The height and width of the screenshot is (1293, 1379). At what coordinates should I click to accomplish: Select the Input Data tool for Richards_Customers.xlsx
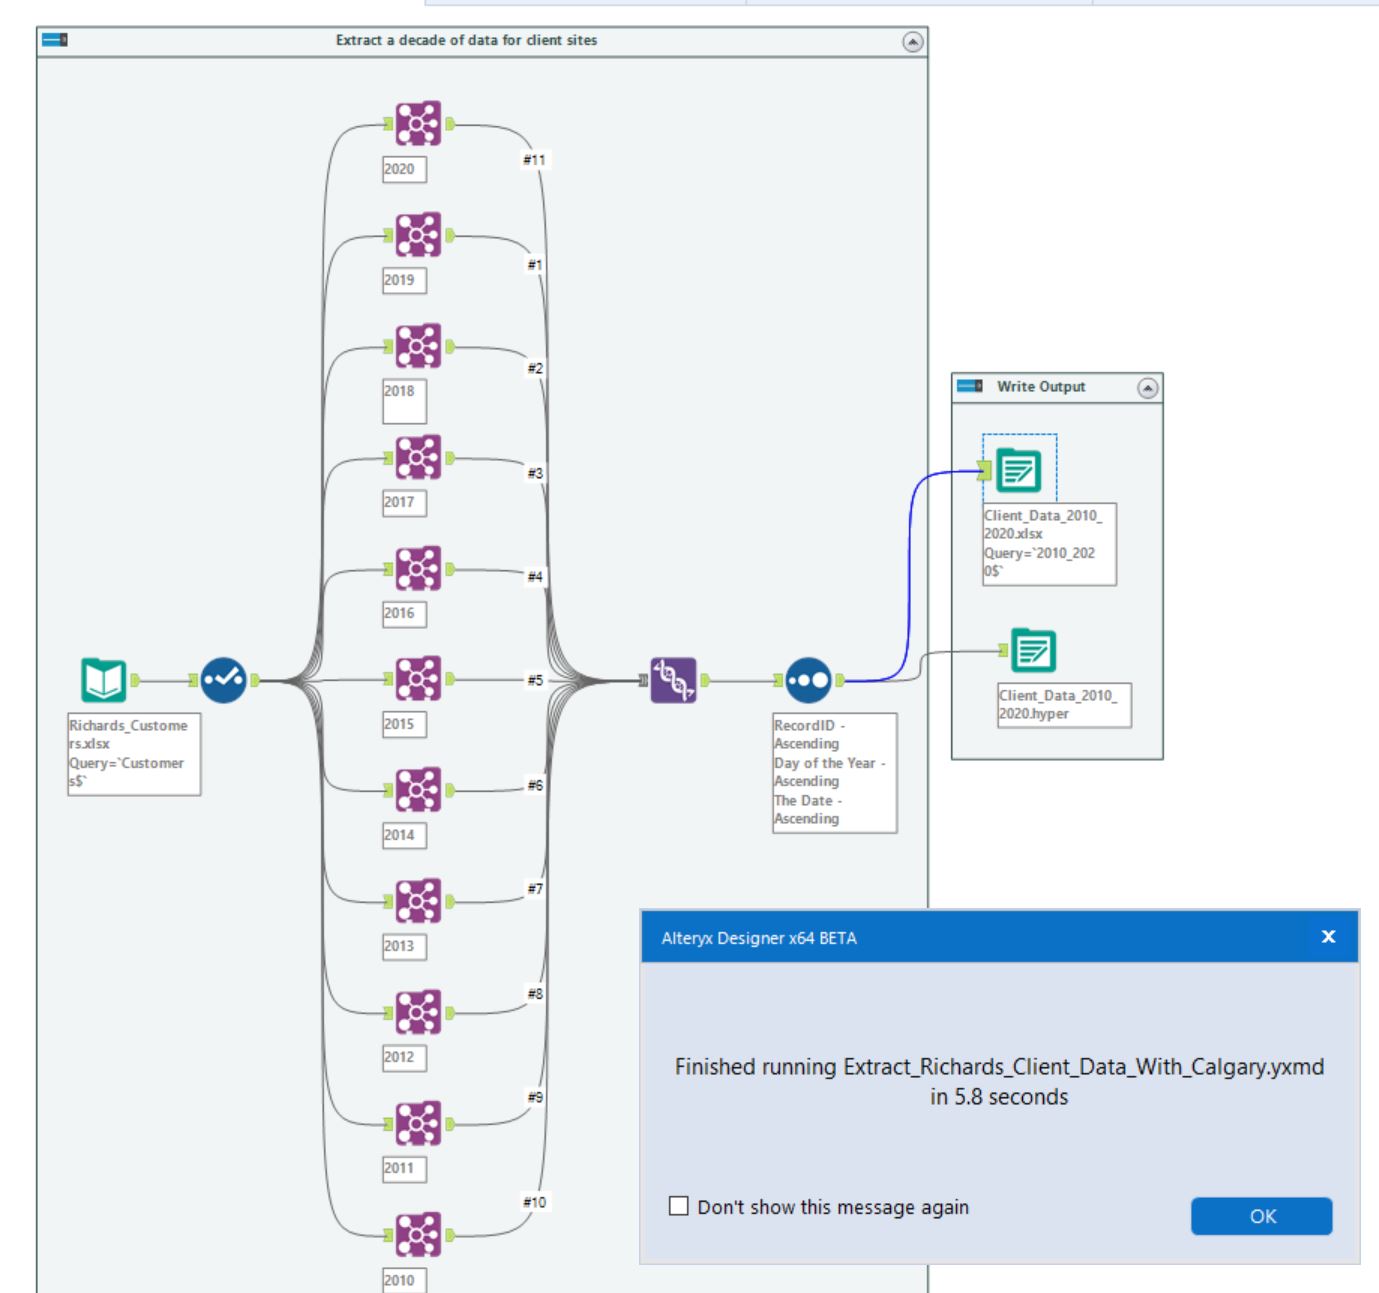coord(103,681)
